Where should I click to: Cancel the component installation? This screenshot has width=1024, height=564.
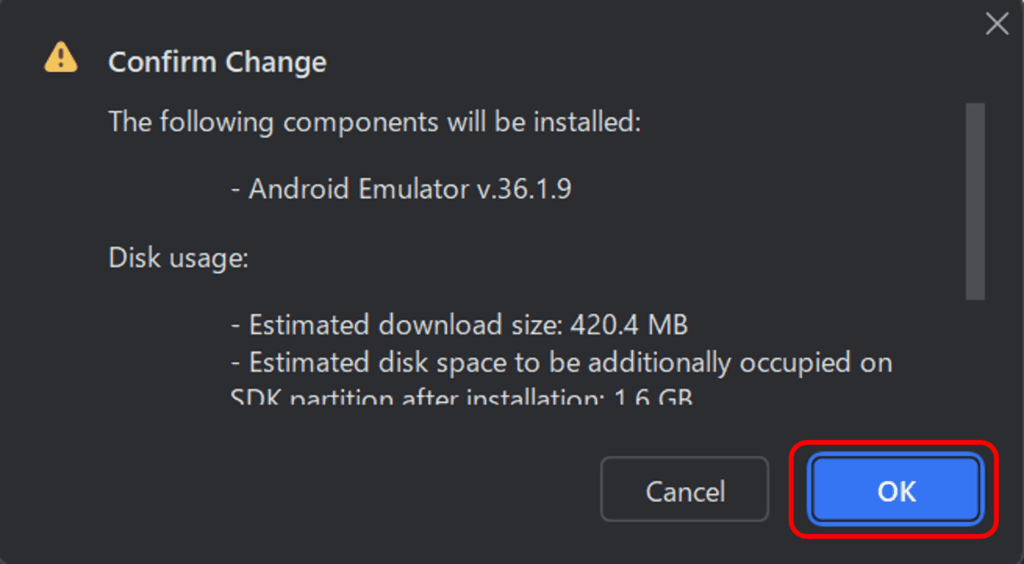pos(684,490)
